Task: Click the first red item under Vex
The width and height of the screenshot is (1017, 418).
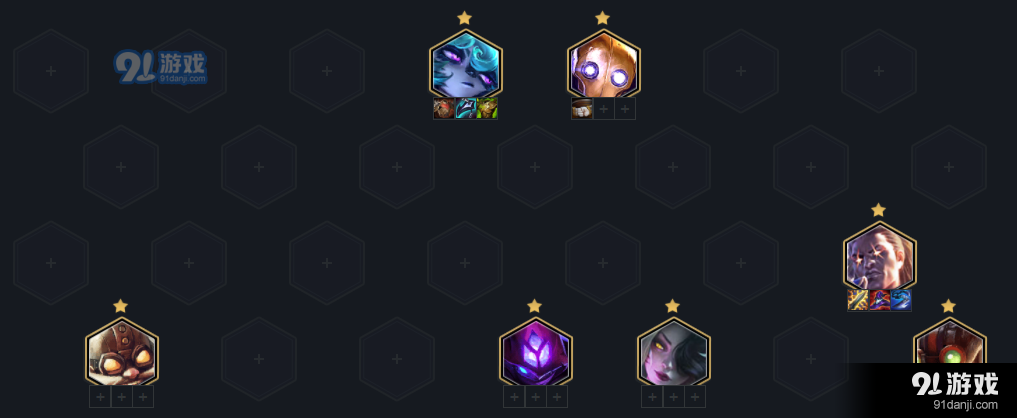Action: click(444, 108)
